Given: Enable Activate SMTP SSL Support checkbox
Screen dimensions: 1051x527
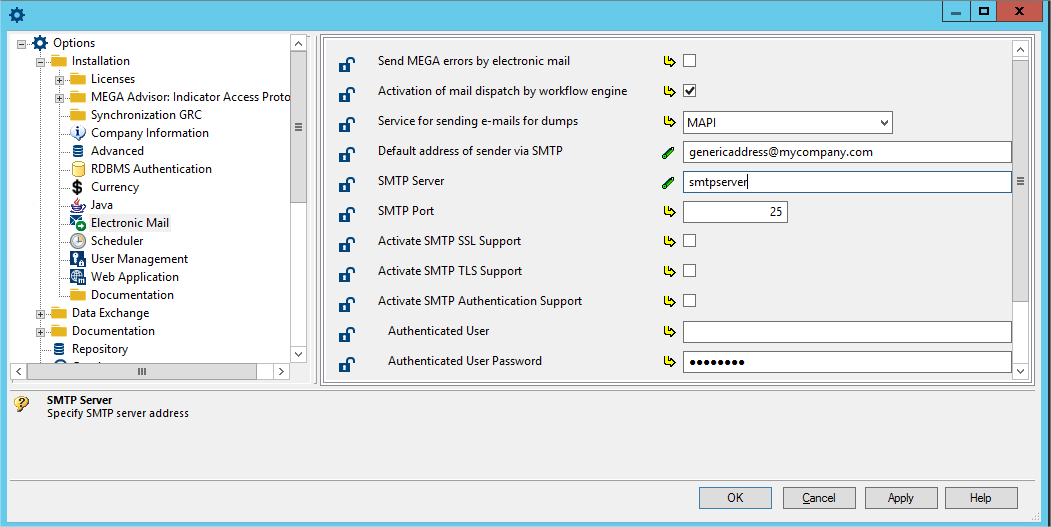Looking at the screenshot, I should [x=690, y=241].
